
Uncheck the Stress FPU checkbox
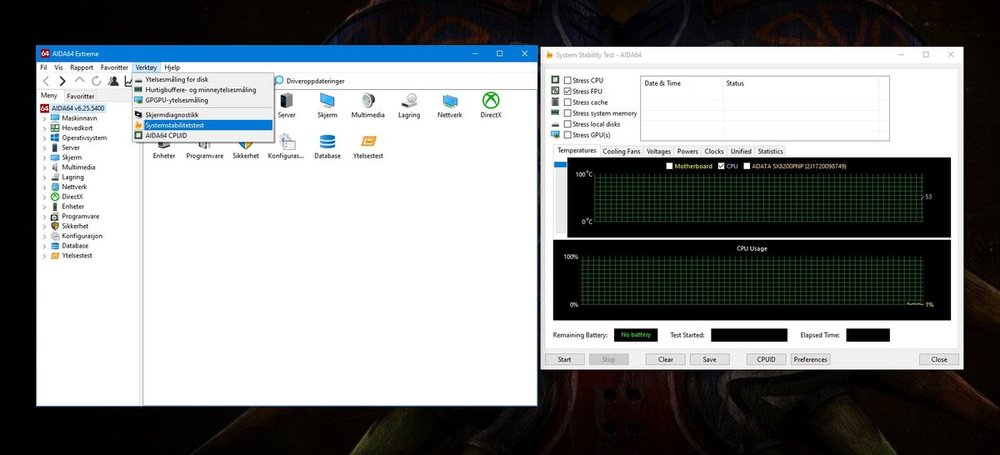pyautogui.click(x=568, y=91)
